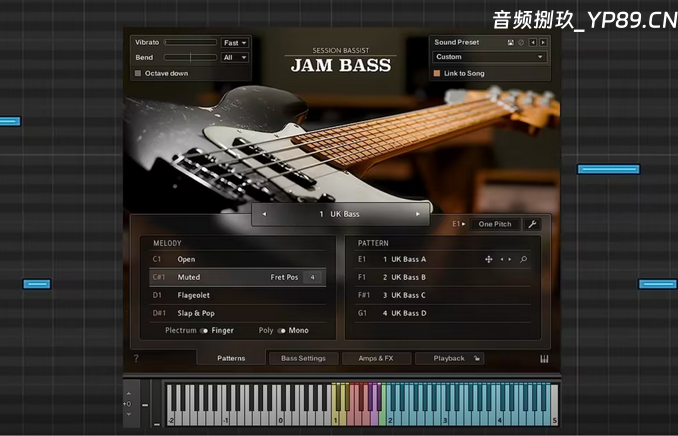This screenshot has width=678, height=436.
Task: Click the drag-to-DAW arrows icon on UK Bass A
Action: click(489, 259)
